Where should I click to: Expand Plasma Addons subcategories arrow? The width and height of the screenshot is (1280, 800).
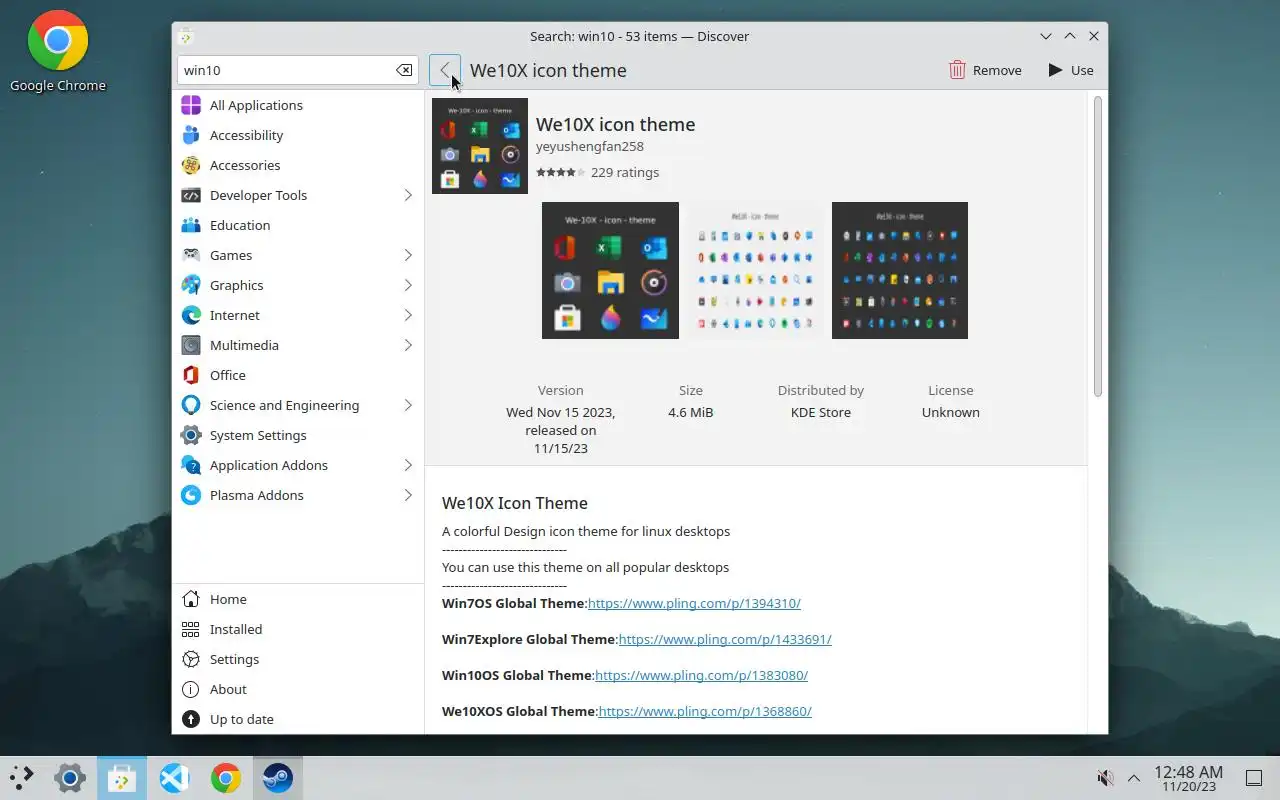(408, 495)
